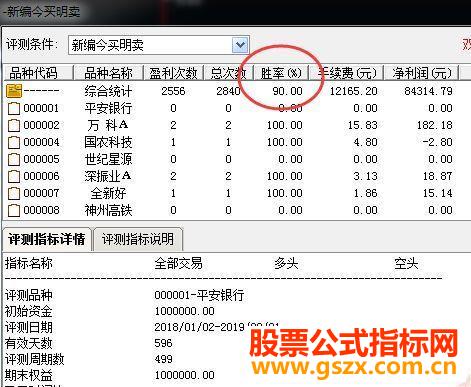Viewport: 471px width, 387px height.
Task: Click the 多头 column label
Action: coord(286,263)
